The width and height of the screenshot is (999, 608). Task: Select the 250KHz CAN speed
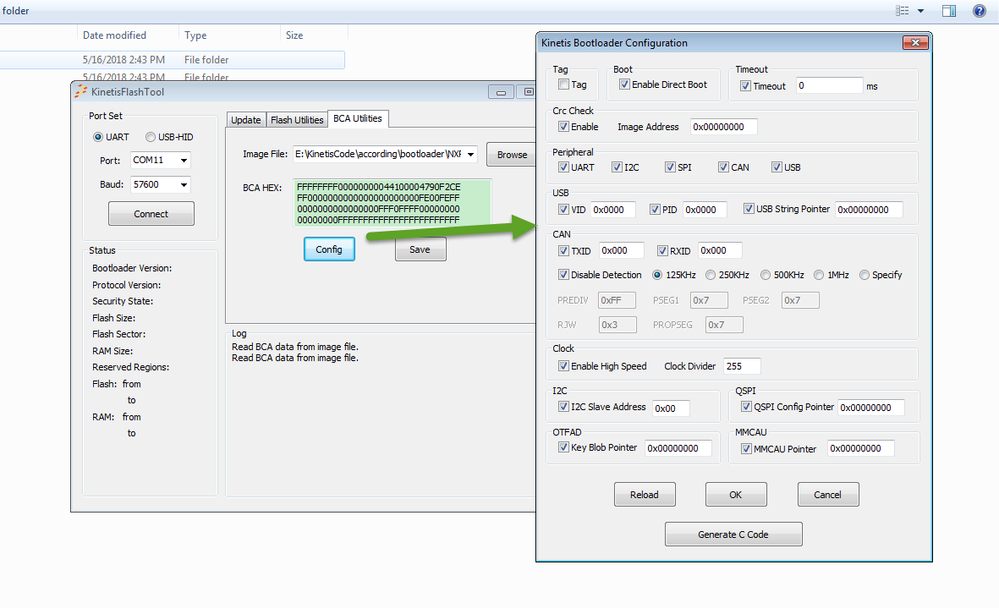pyautogui.click(x=710, y=275)
